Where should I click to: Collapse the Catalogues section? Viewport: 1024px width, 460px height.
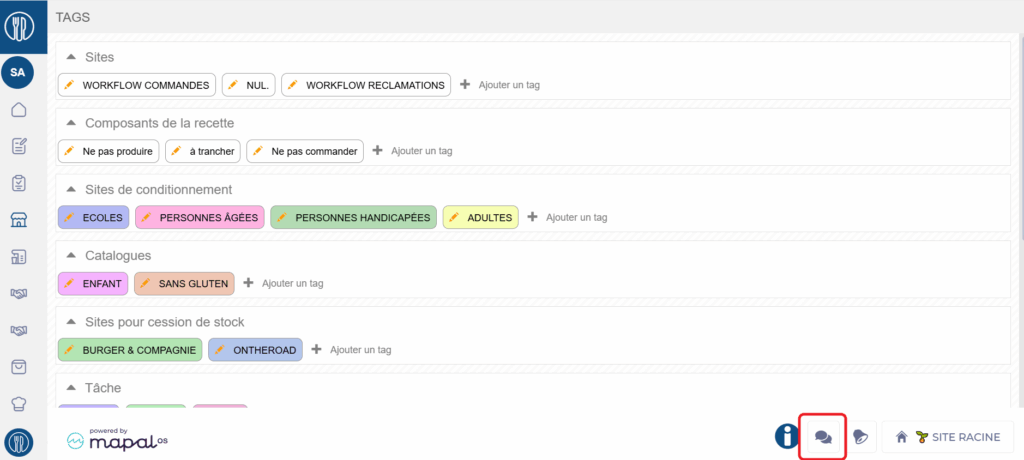click(x=71, y=256)
